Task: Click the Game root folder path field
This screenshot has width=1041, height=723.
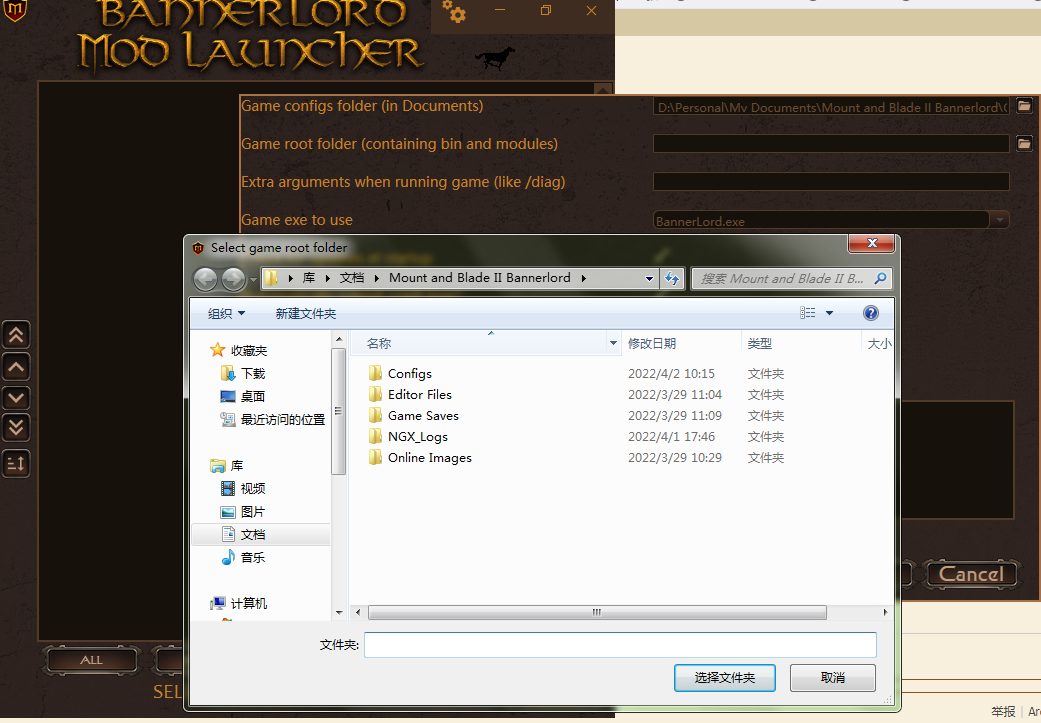Action: 831,143
